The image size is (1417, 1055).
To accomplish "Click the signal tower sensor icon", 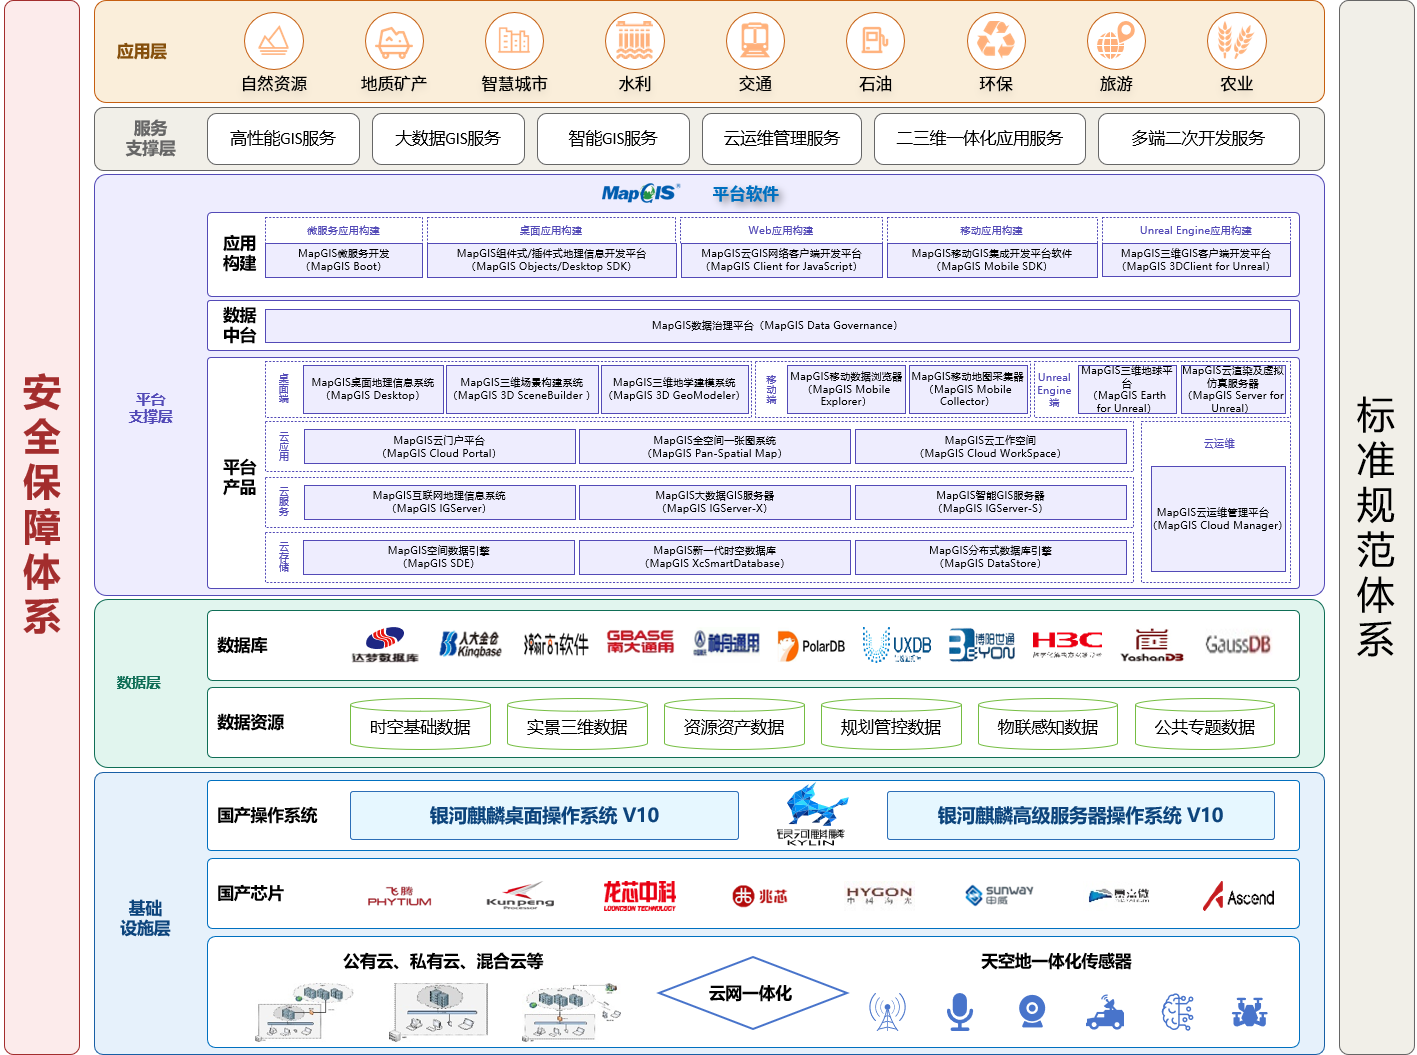I will pyautogui.click(x=887, y=1012).
